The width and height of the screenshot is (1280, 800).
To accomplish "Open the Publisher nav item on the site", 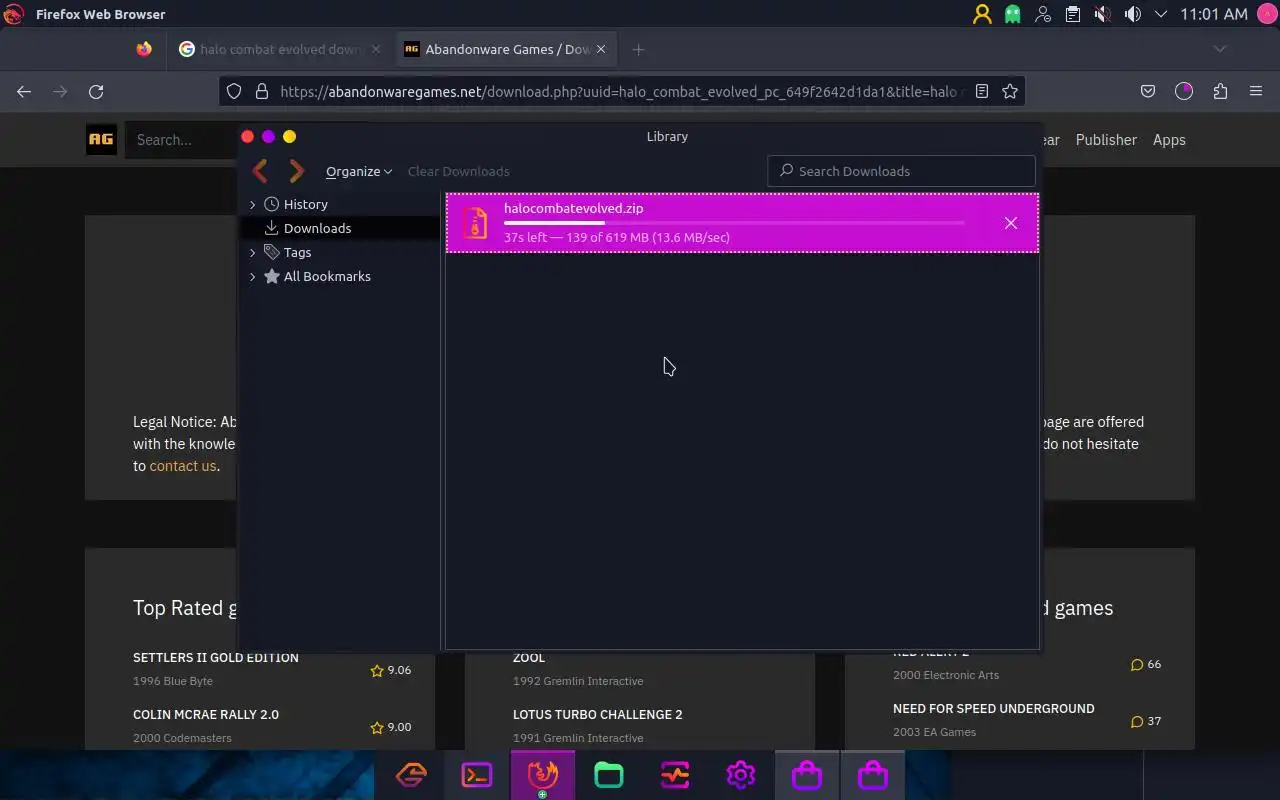I will [1106, 140].
